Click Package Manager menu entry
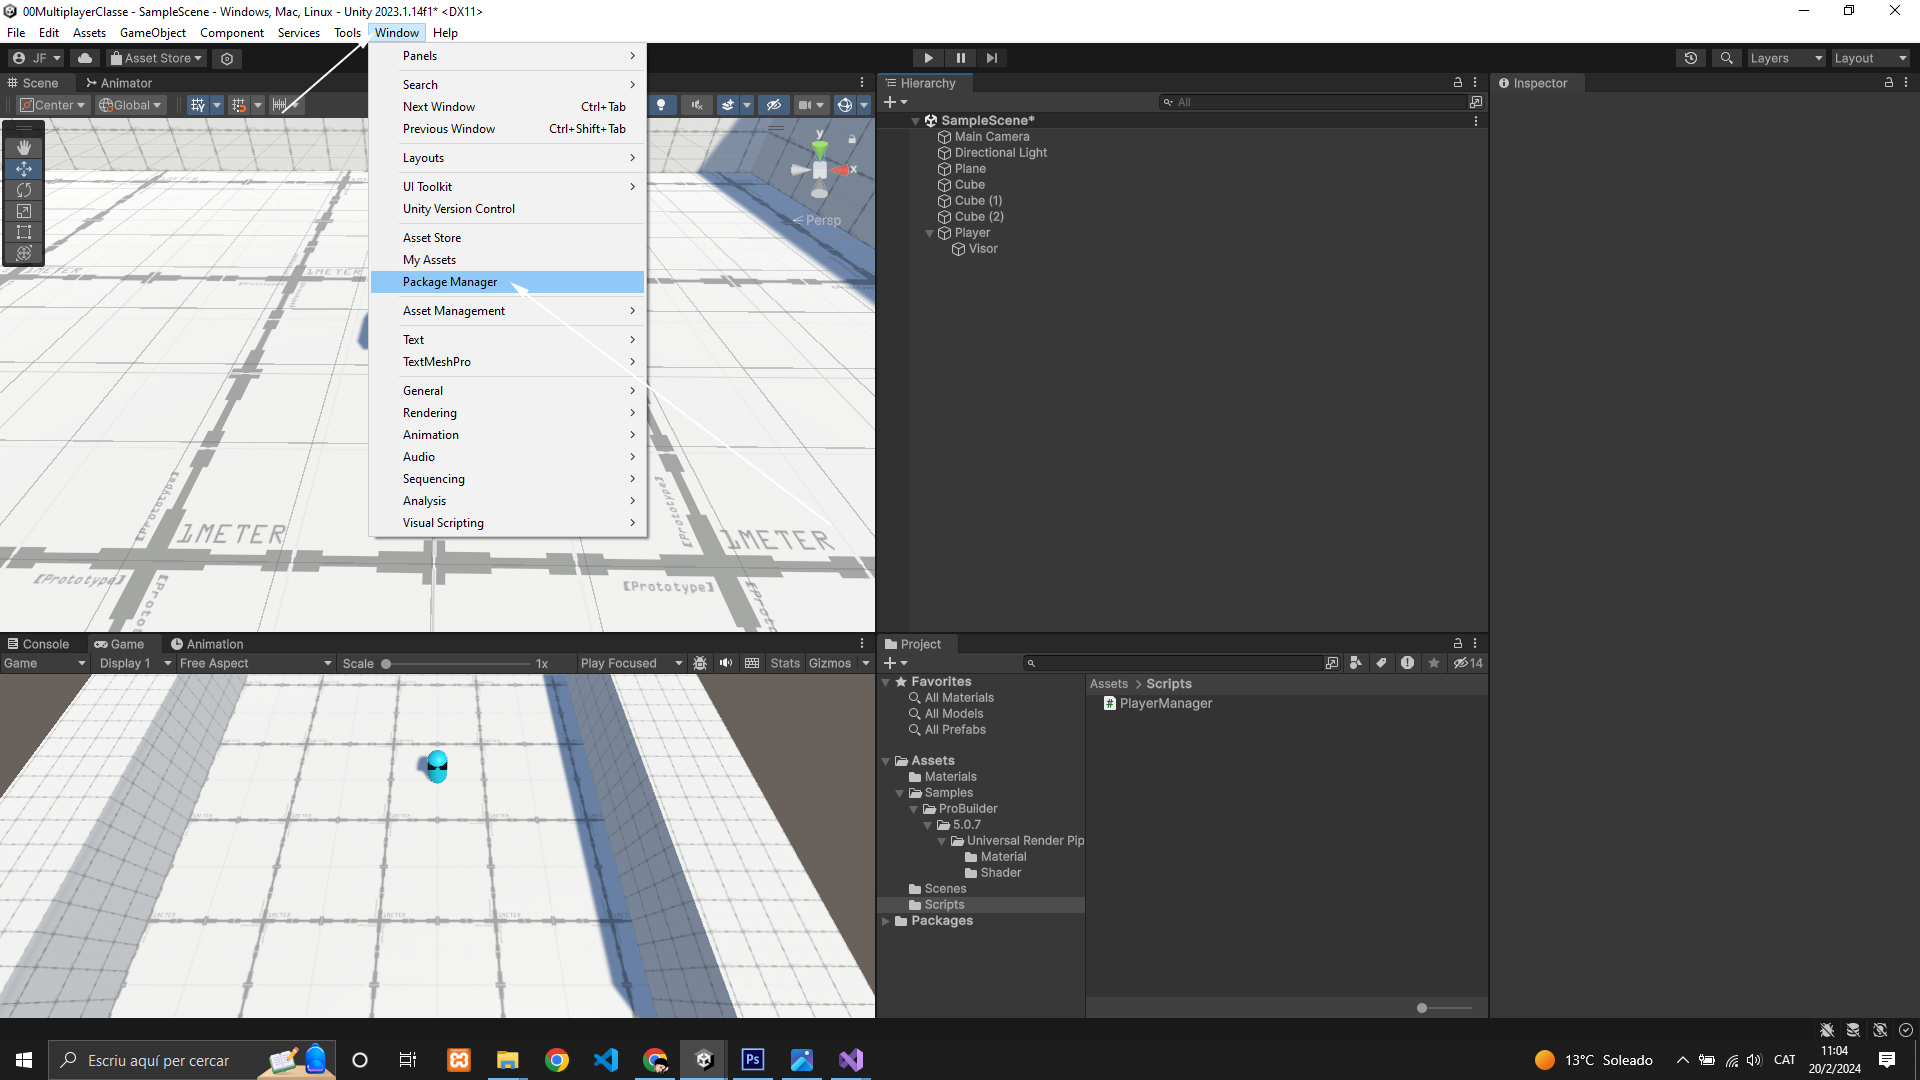 pos(450,282)
